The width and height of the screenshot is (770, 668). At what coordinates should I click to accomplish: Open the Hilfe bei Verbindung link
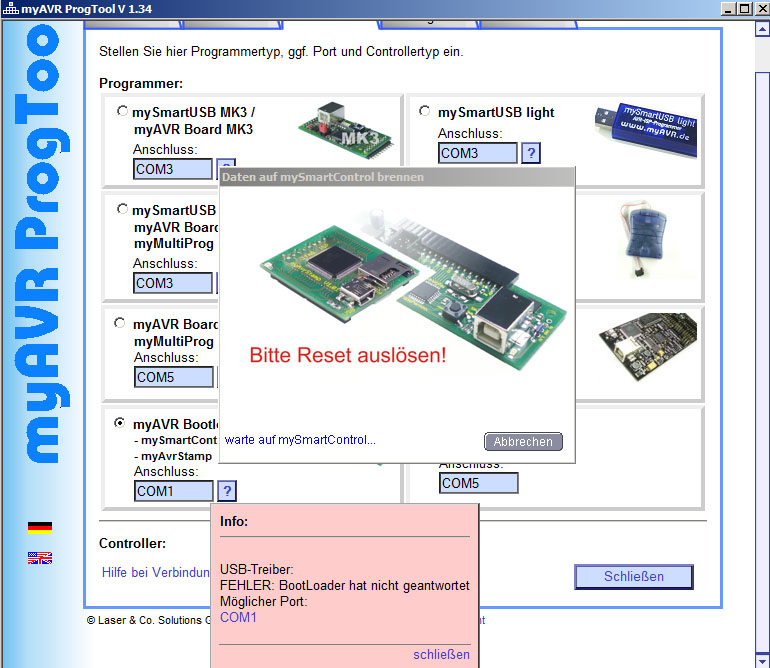coord(156,572)
